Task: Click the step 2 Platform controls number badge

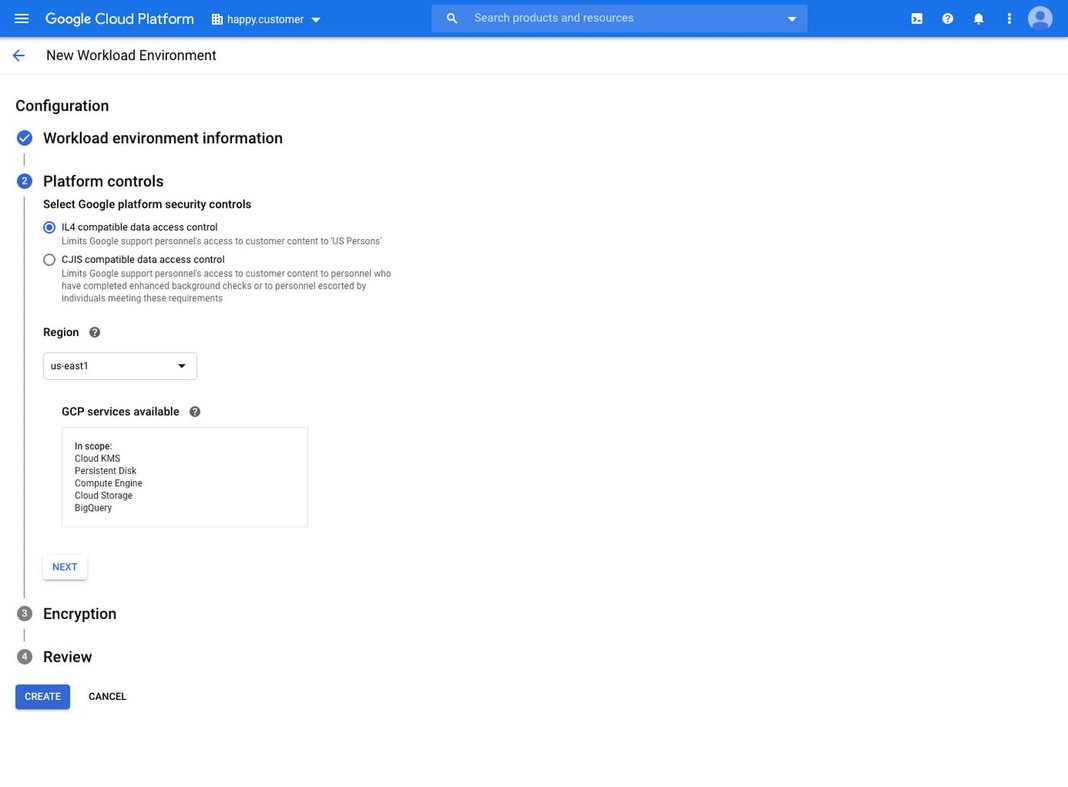Action: (25, 181)
